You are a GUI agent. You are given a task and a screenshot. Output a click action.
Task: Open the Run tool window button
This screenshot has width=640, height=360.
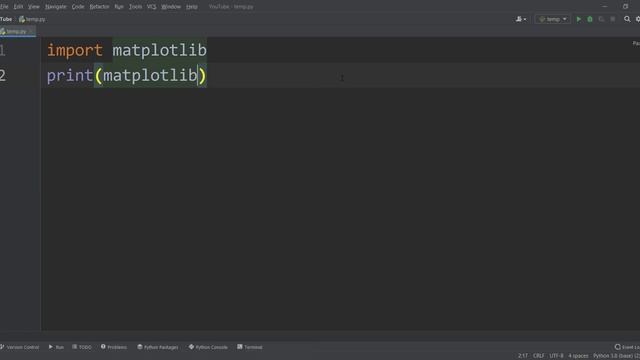coord(56,347)
